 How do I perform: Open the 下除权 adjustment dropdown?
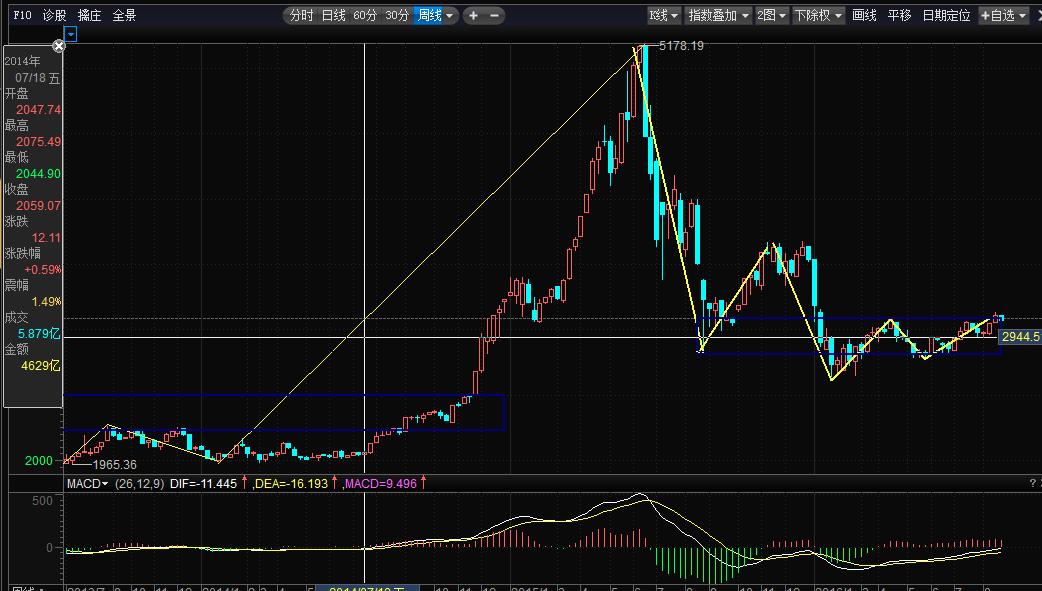coord(818,15)
